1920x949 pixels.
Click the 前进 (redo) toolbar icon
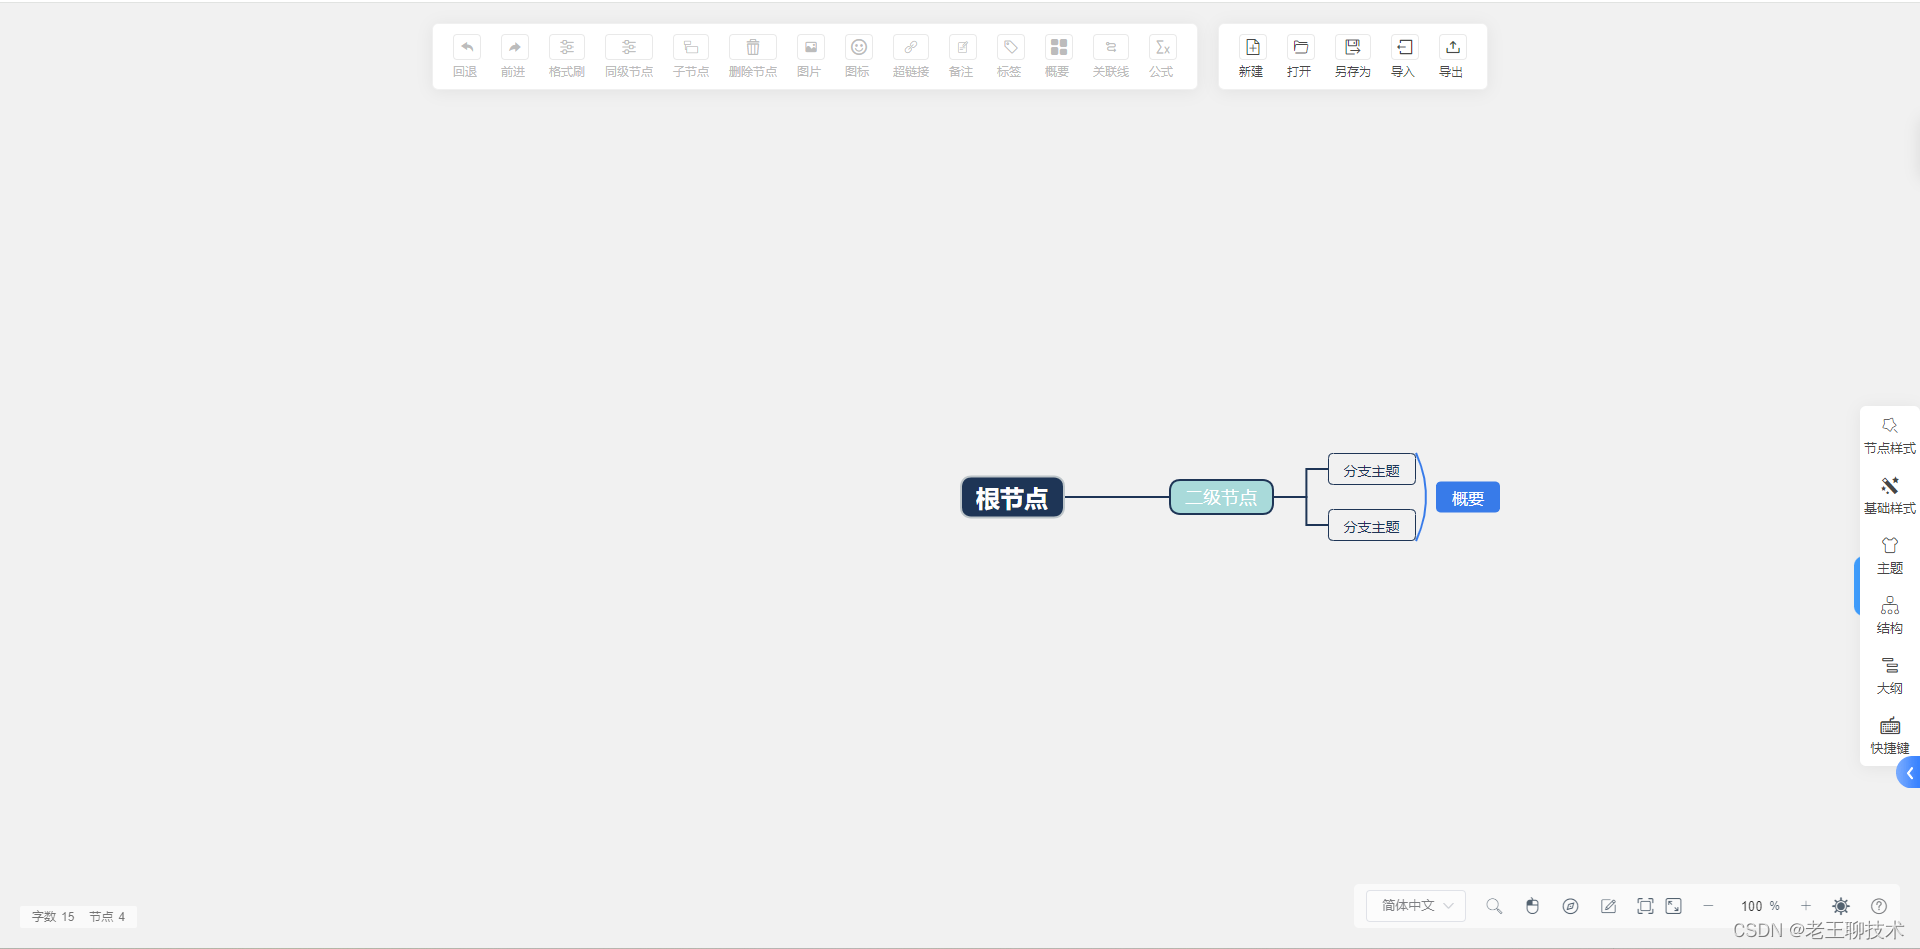514,47
